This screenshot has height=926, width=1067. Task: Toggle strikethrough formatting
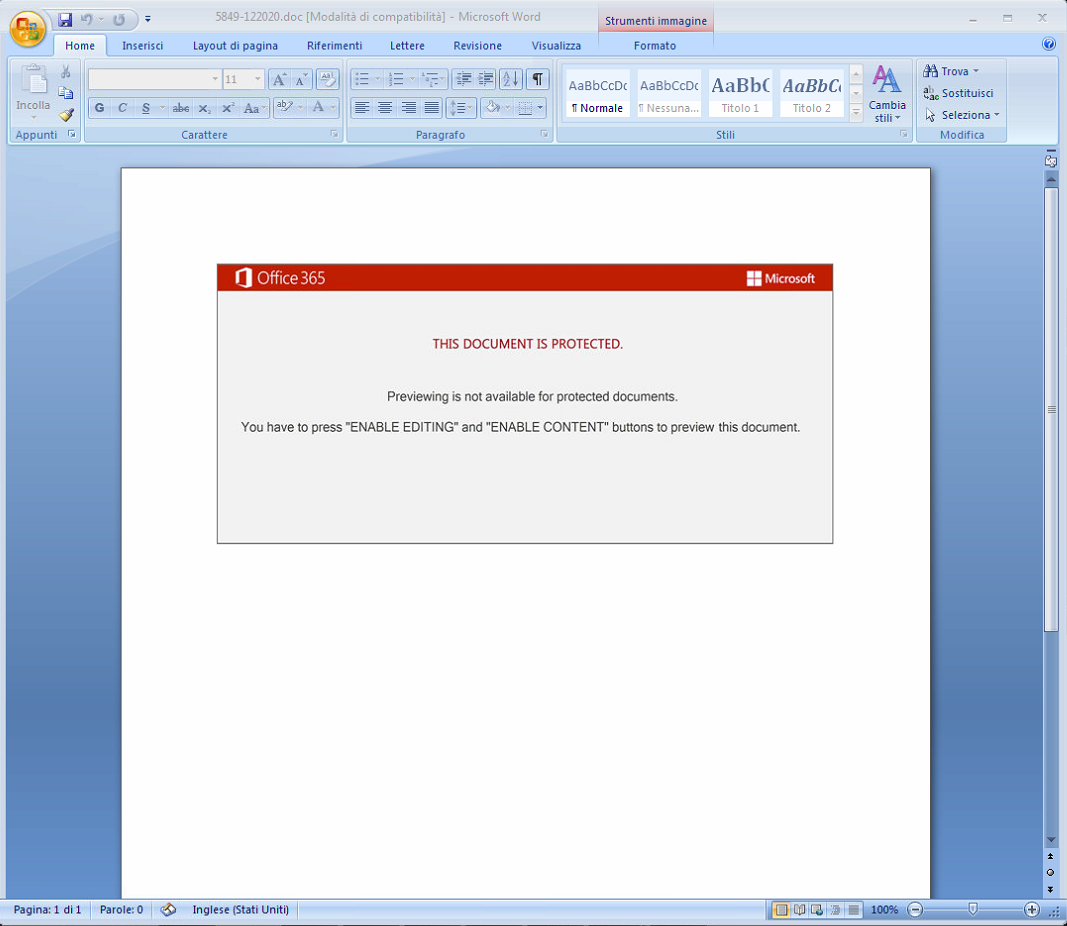point(181,108)
